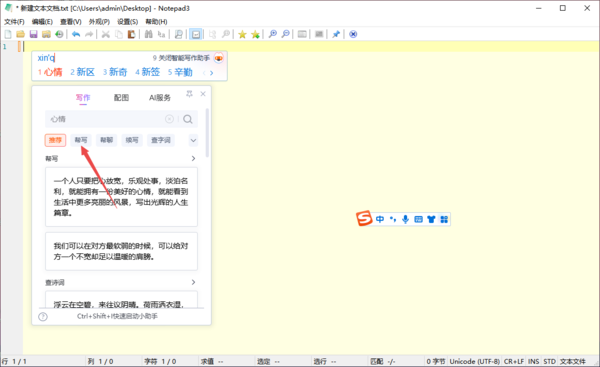
Task: Click the writing panel vertical scrollbar
Action: (207, 133)
